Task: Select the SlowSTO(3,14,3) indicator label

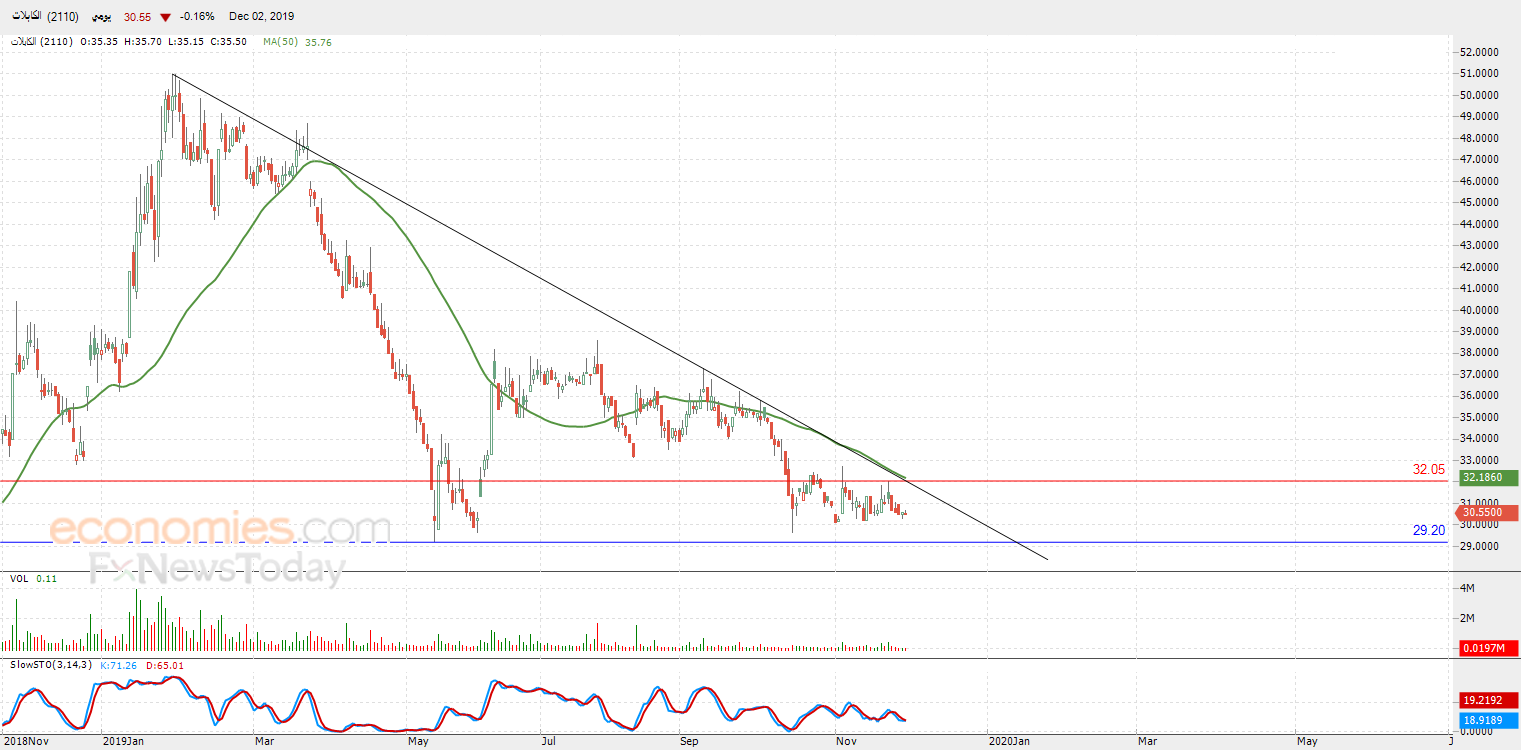Action: click(52, 664)
